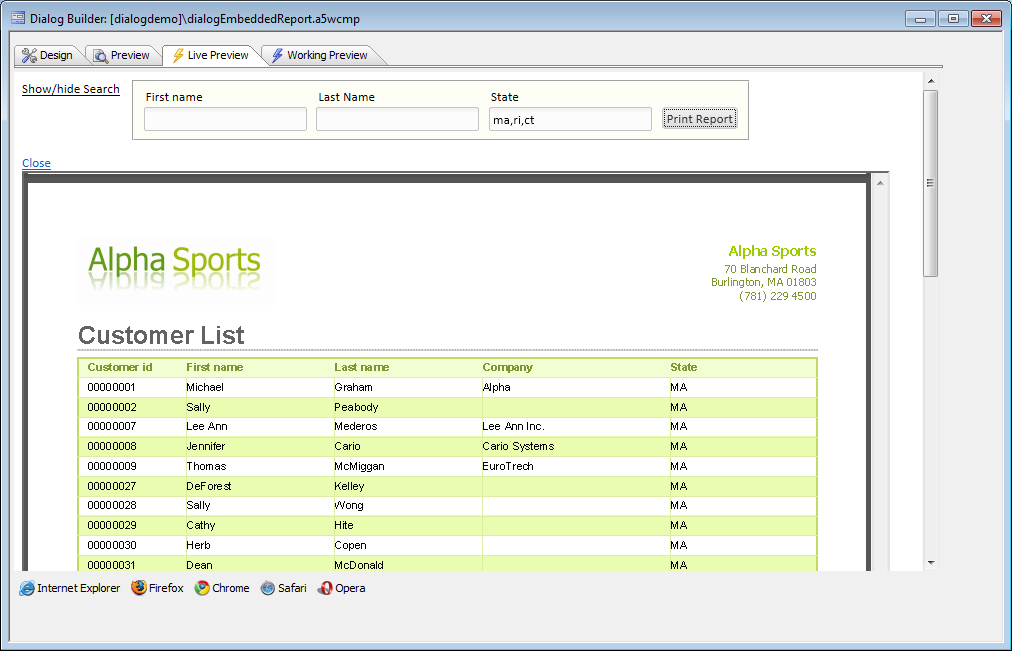Click the company cell Alpha
Viewport: 1012px width, 651px height.
pyautogui.click(x=496, y=387)
